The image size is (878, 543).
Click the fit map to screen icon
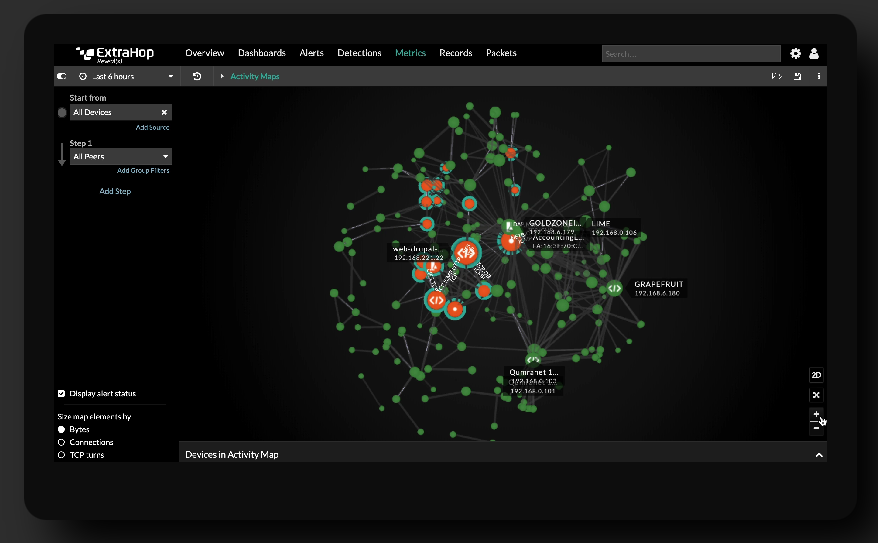816,395
